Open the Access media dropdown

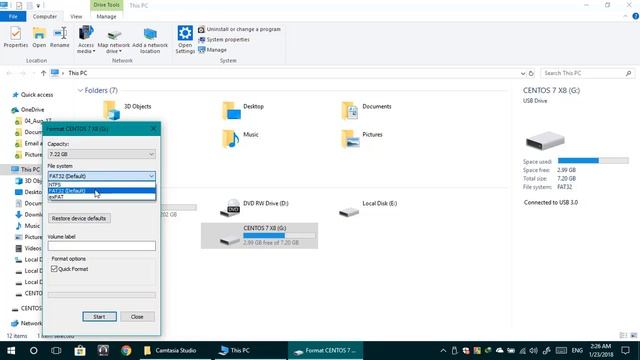click(86, 40)
